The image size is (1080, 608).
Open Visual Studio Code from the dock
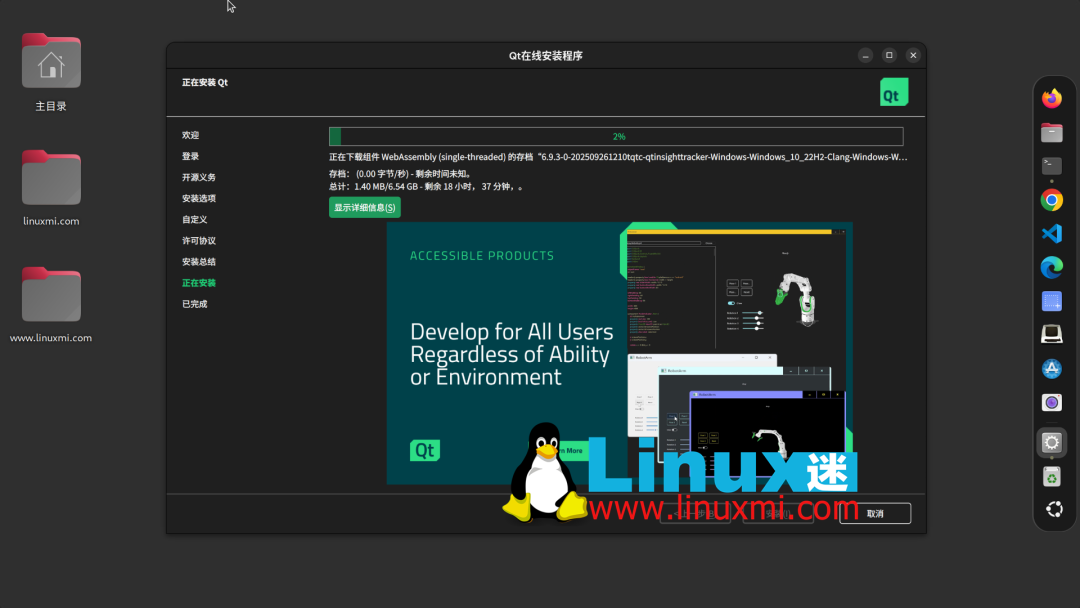[x=1053, y=232]
